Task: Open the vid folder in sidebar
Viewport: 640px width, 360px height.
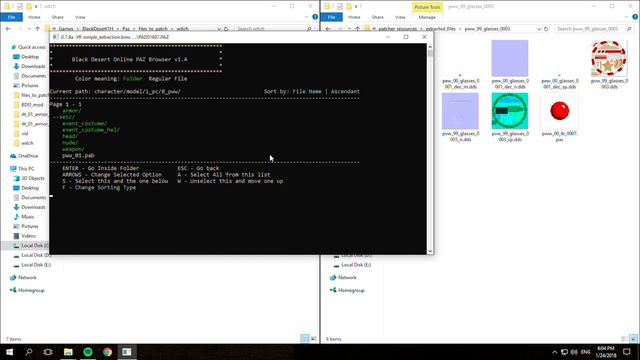Action: (24, 133)
